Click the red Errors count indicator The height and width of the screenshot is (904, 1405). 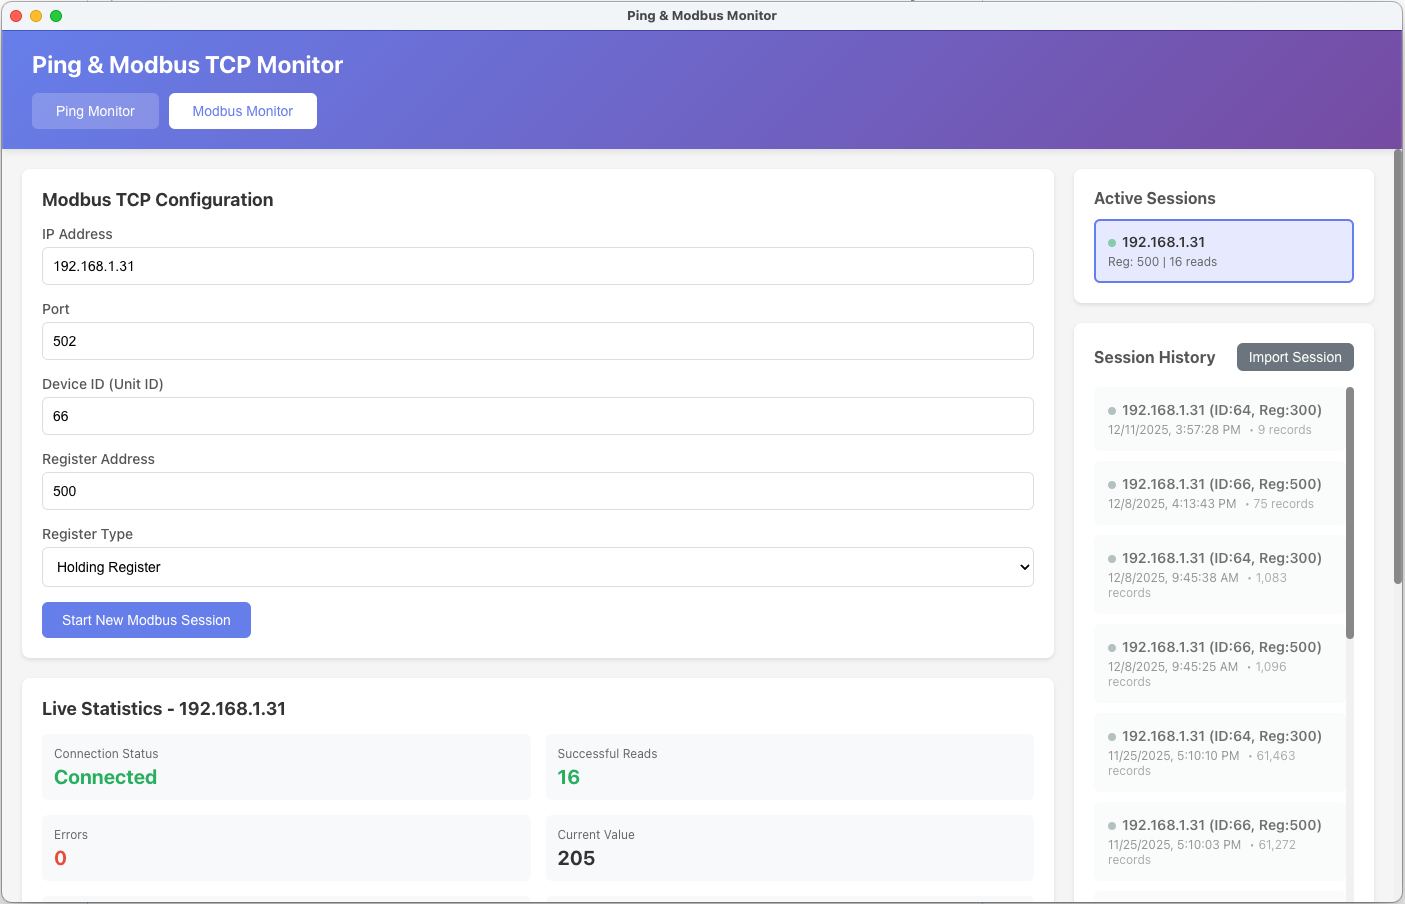pos(60,858)
